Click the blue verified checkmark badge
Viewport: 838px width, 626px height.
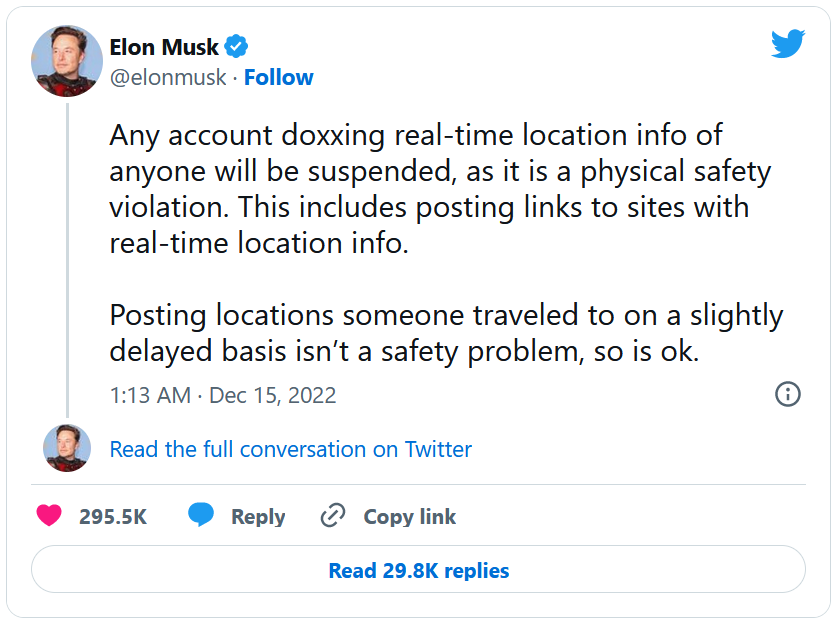(237, 46)
